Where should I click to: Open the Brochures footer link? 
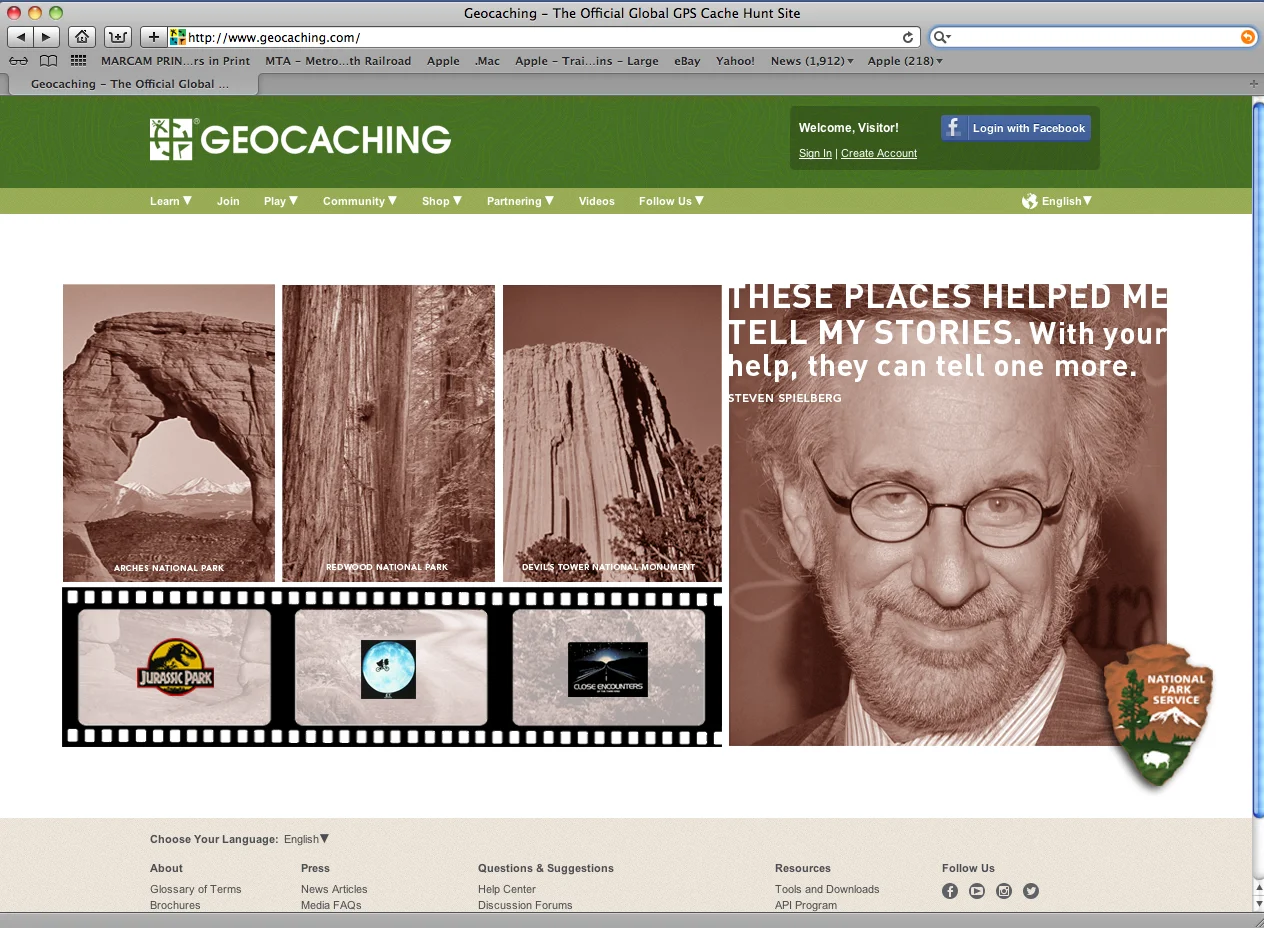(x=175, y=905)
